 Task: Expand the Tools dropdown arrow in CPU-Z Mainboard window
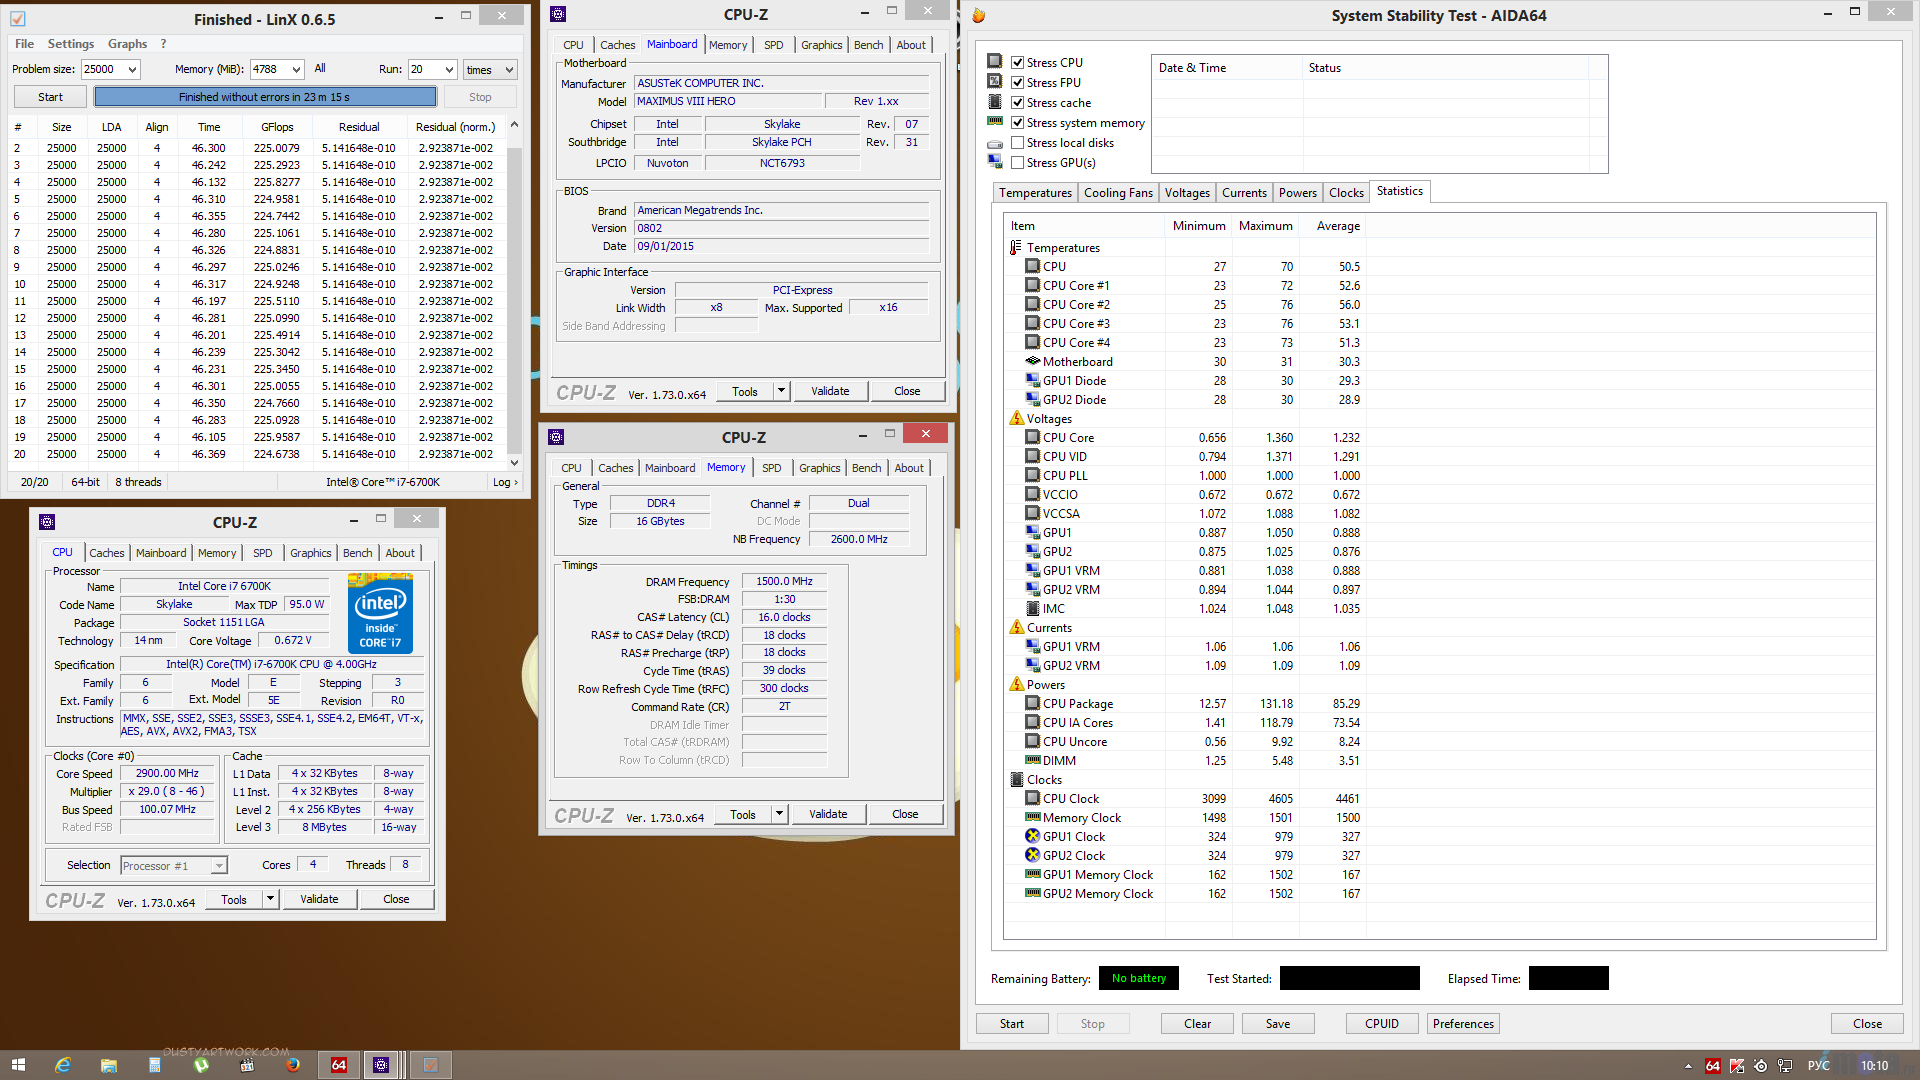pyautogui.click(x=781, y=391)
